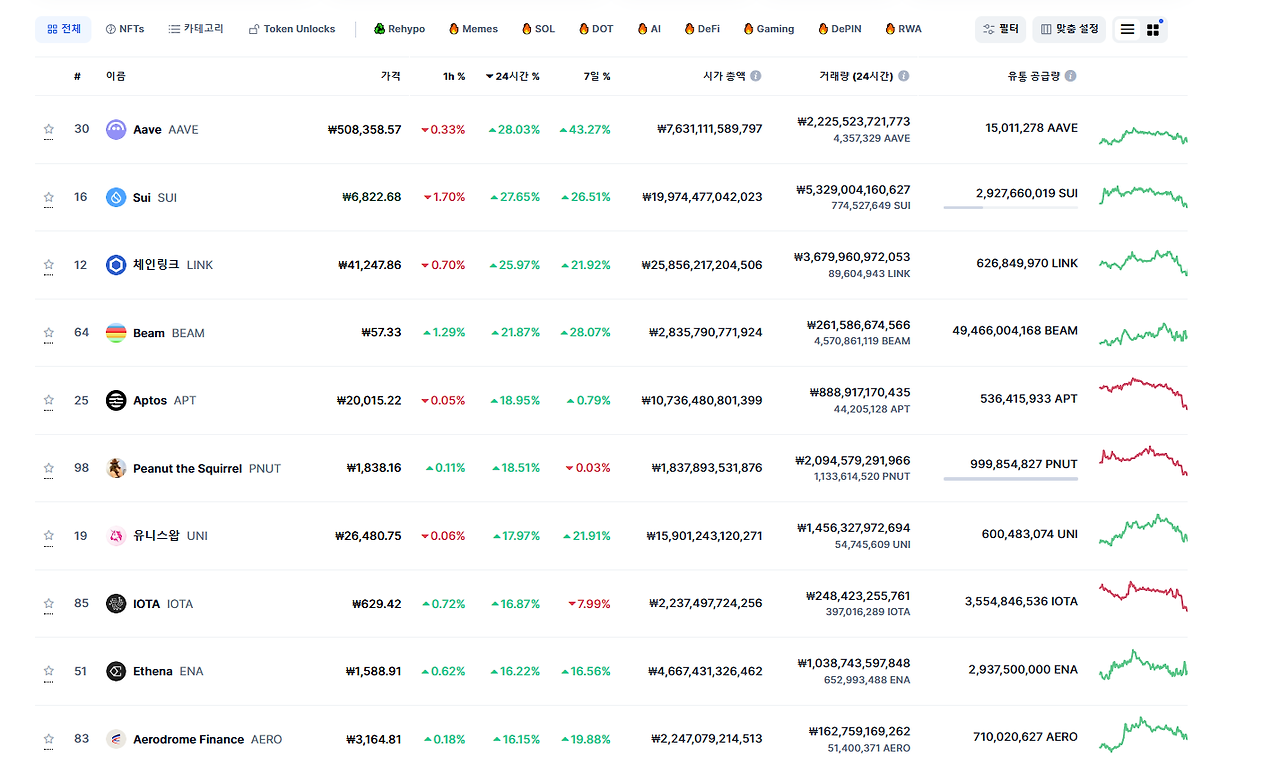1280x765 pixels.
Task: Click 유니스왑 volume ₩1,456,327,972,694
Action: point(853,528)
